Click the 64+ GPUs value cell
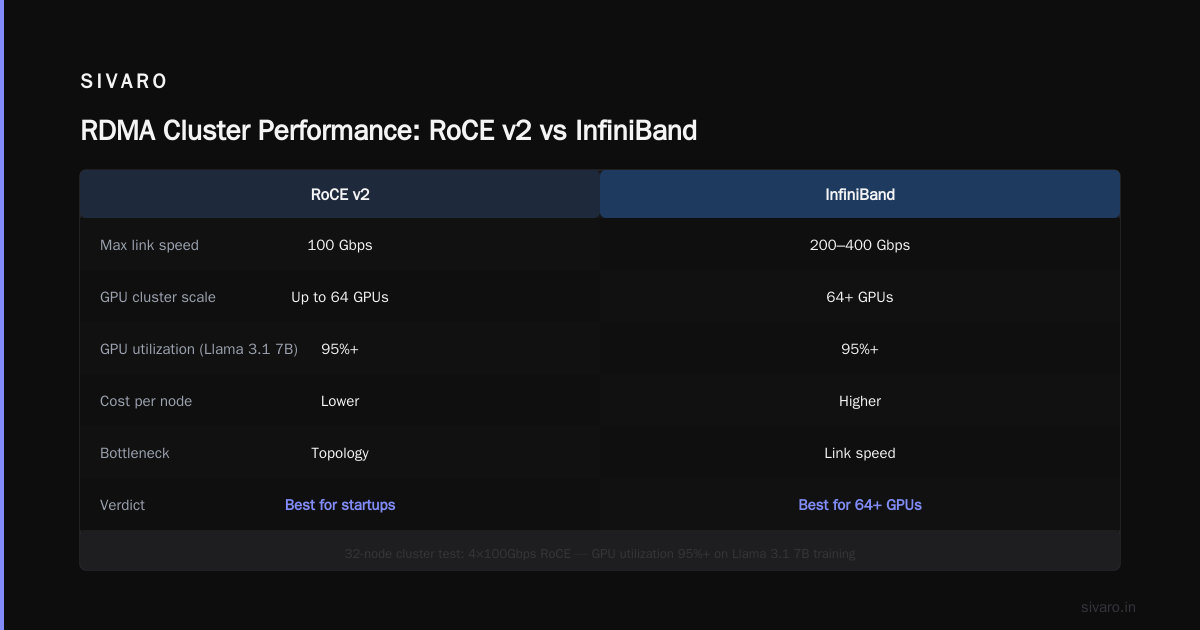This screenshot has width=1200, height=630. point(860,297)
